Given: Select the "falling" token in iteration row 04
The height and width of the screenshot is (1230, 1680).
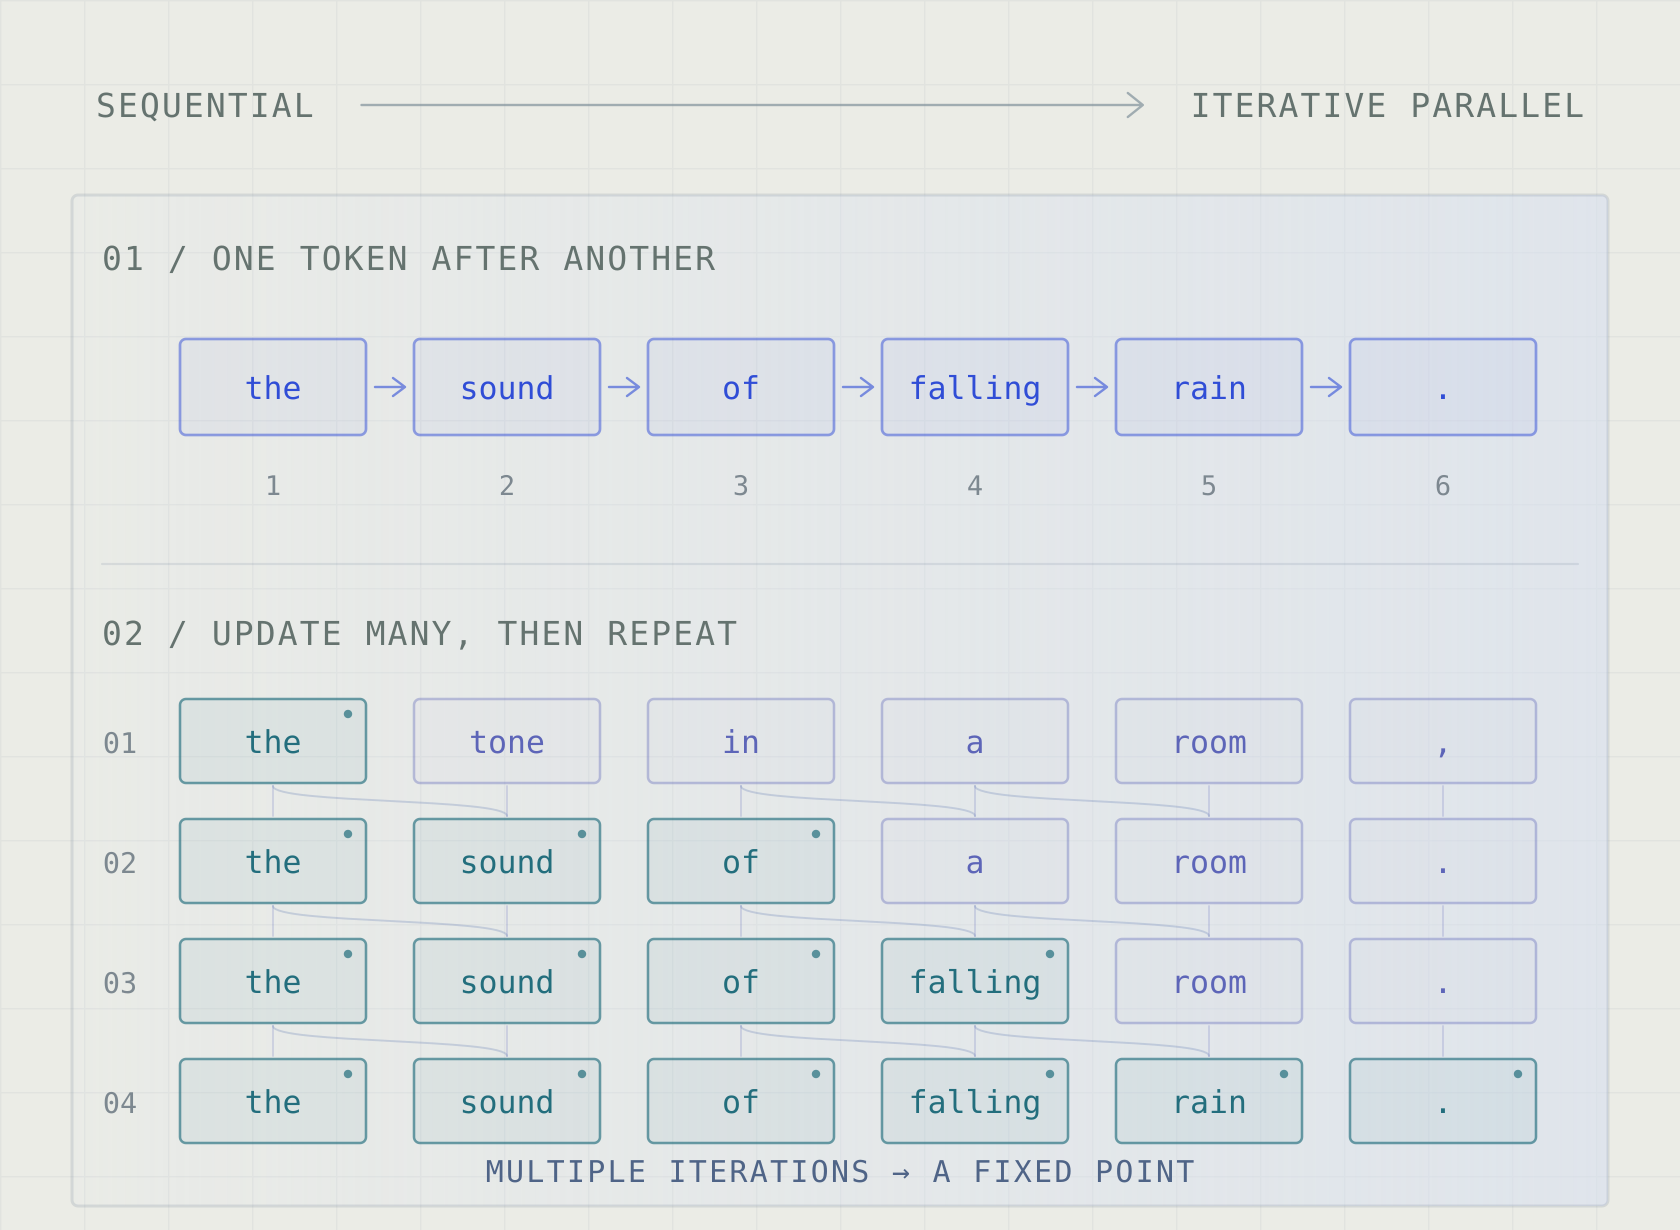Looking at the screenshot, I should pyautogui.click(x=975, y=1101).
